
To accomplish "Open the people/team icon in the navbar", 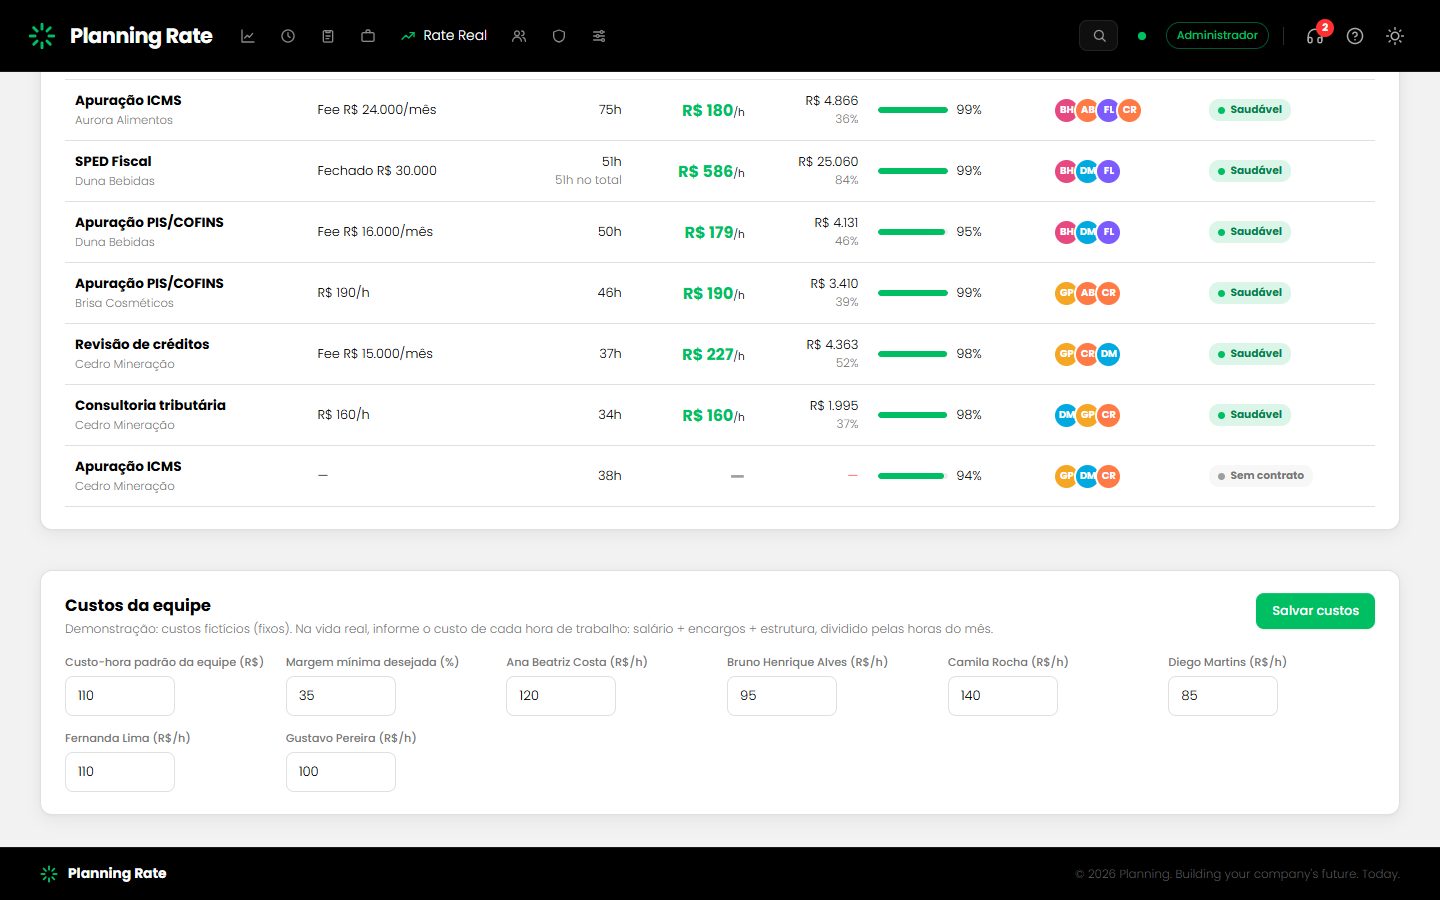I will tap(519, 36).
